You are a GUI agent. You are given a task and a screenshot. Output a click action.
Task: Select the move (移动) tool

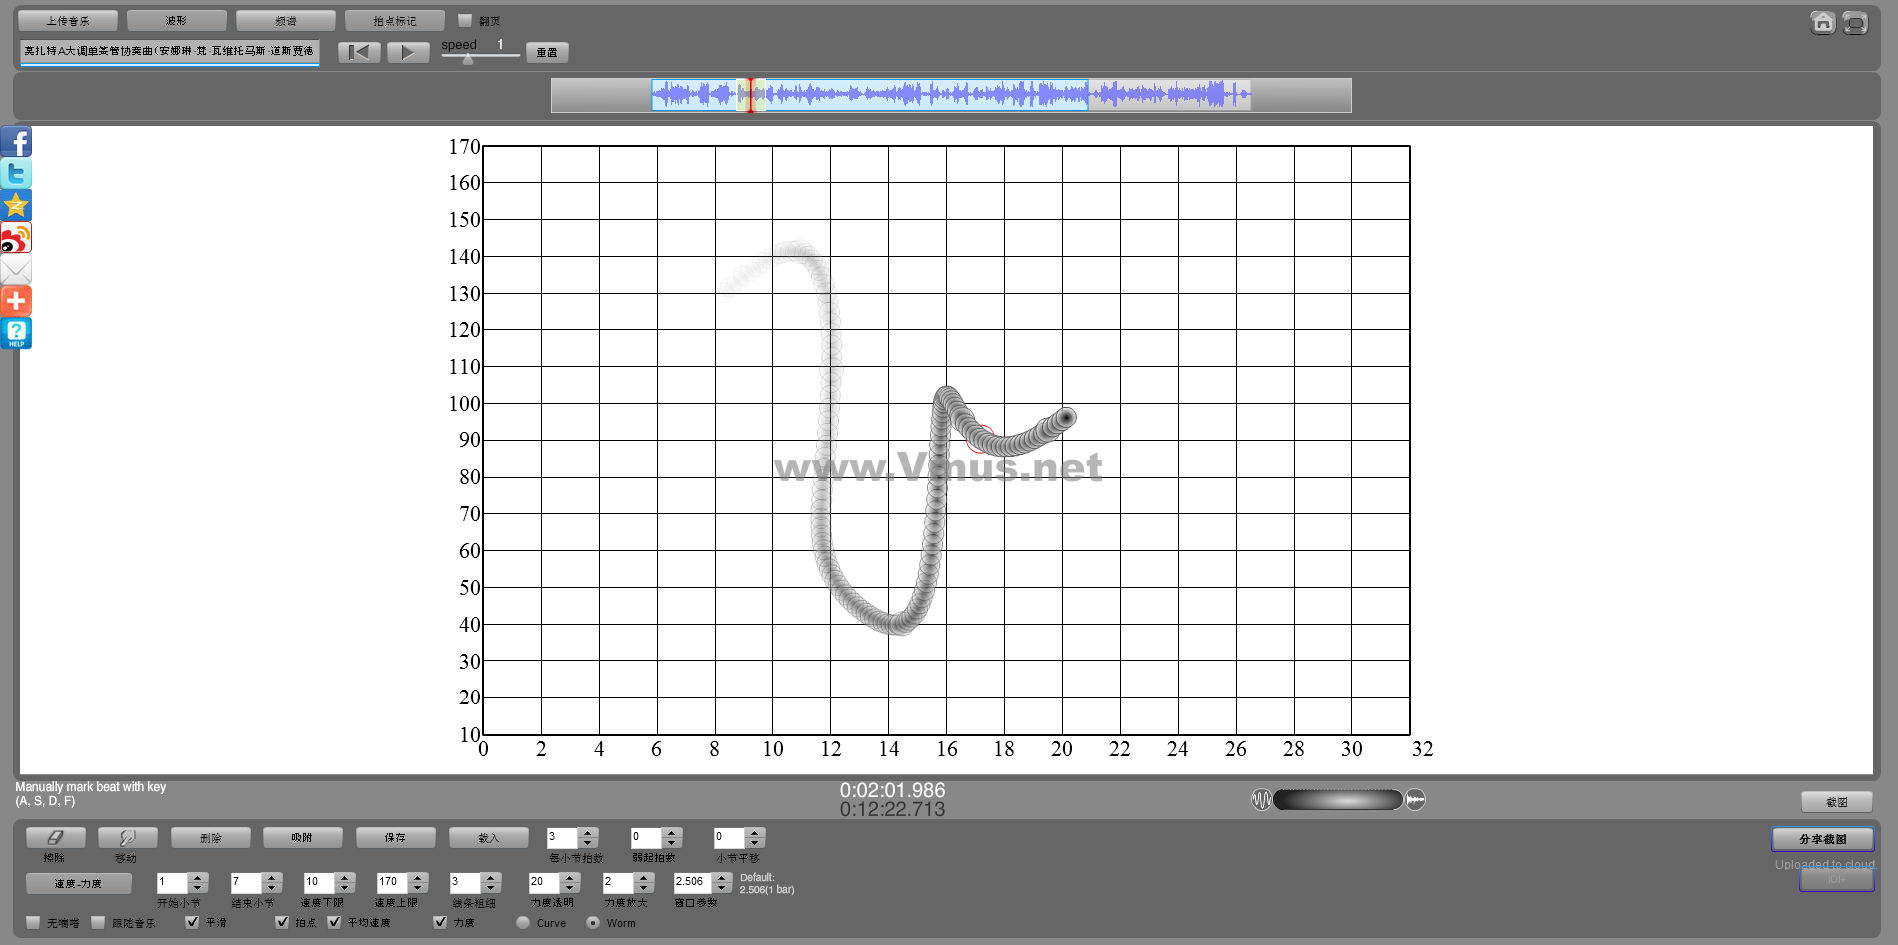127,837
